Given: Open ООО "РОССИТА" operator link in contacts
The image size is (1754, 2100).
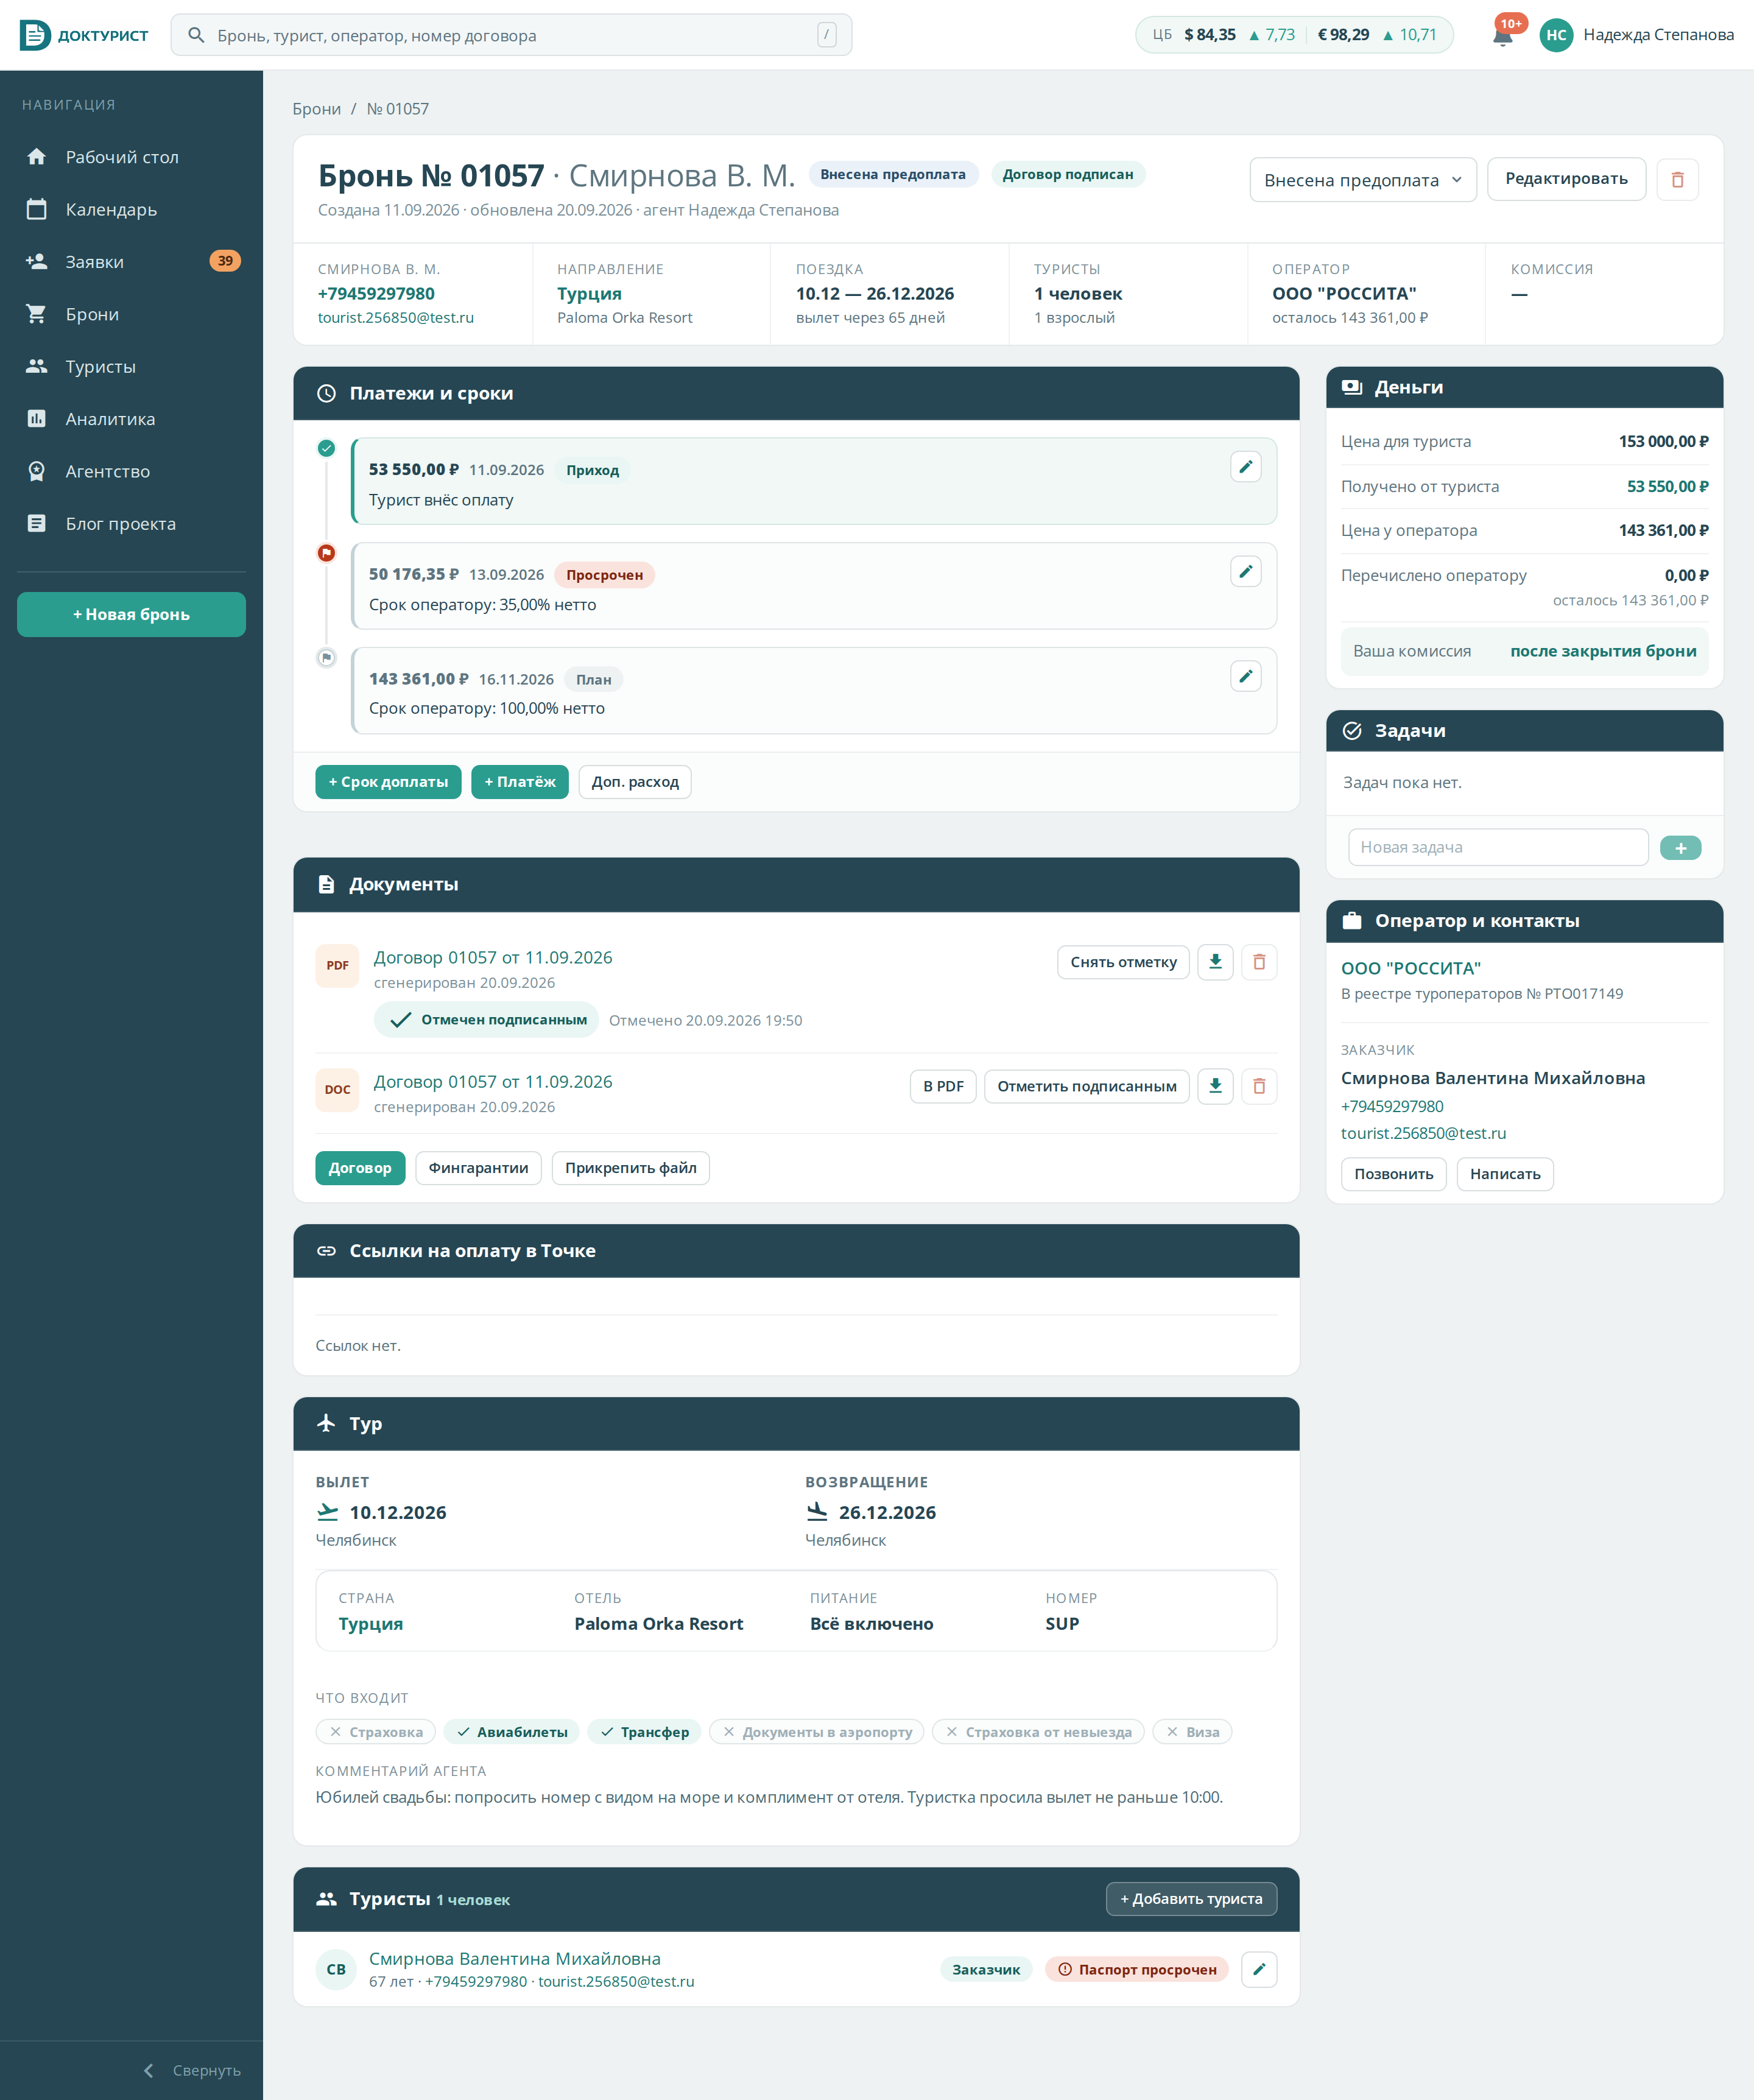Looking at the screenshot, I should [1410, 968].
